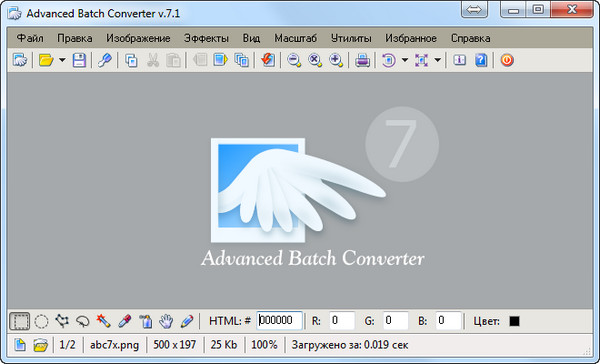Viewport: 600px width, 364px height.
Task: Open the Избранное menu
Action: [411, 38]
